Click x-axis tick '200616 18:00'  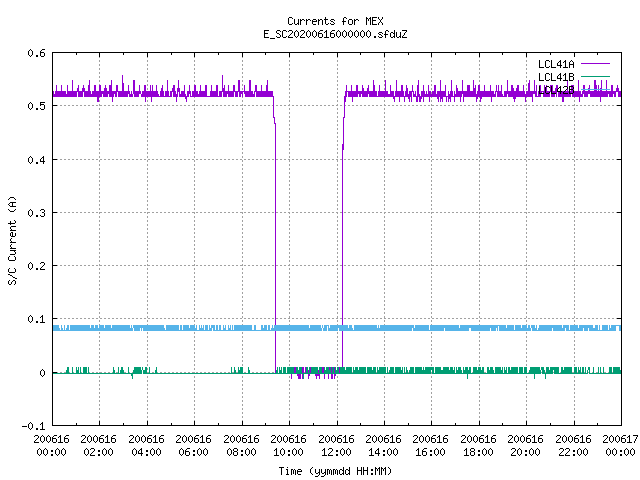point(478,446)
